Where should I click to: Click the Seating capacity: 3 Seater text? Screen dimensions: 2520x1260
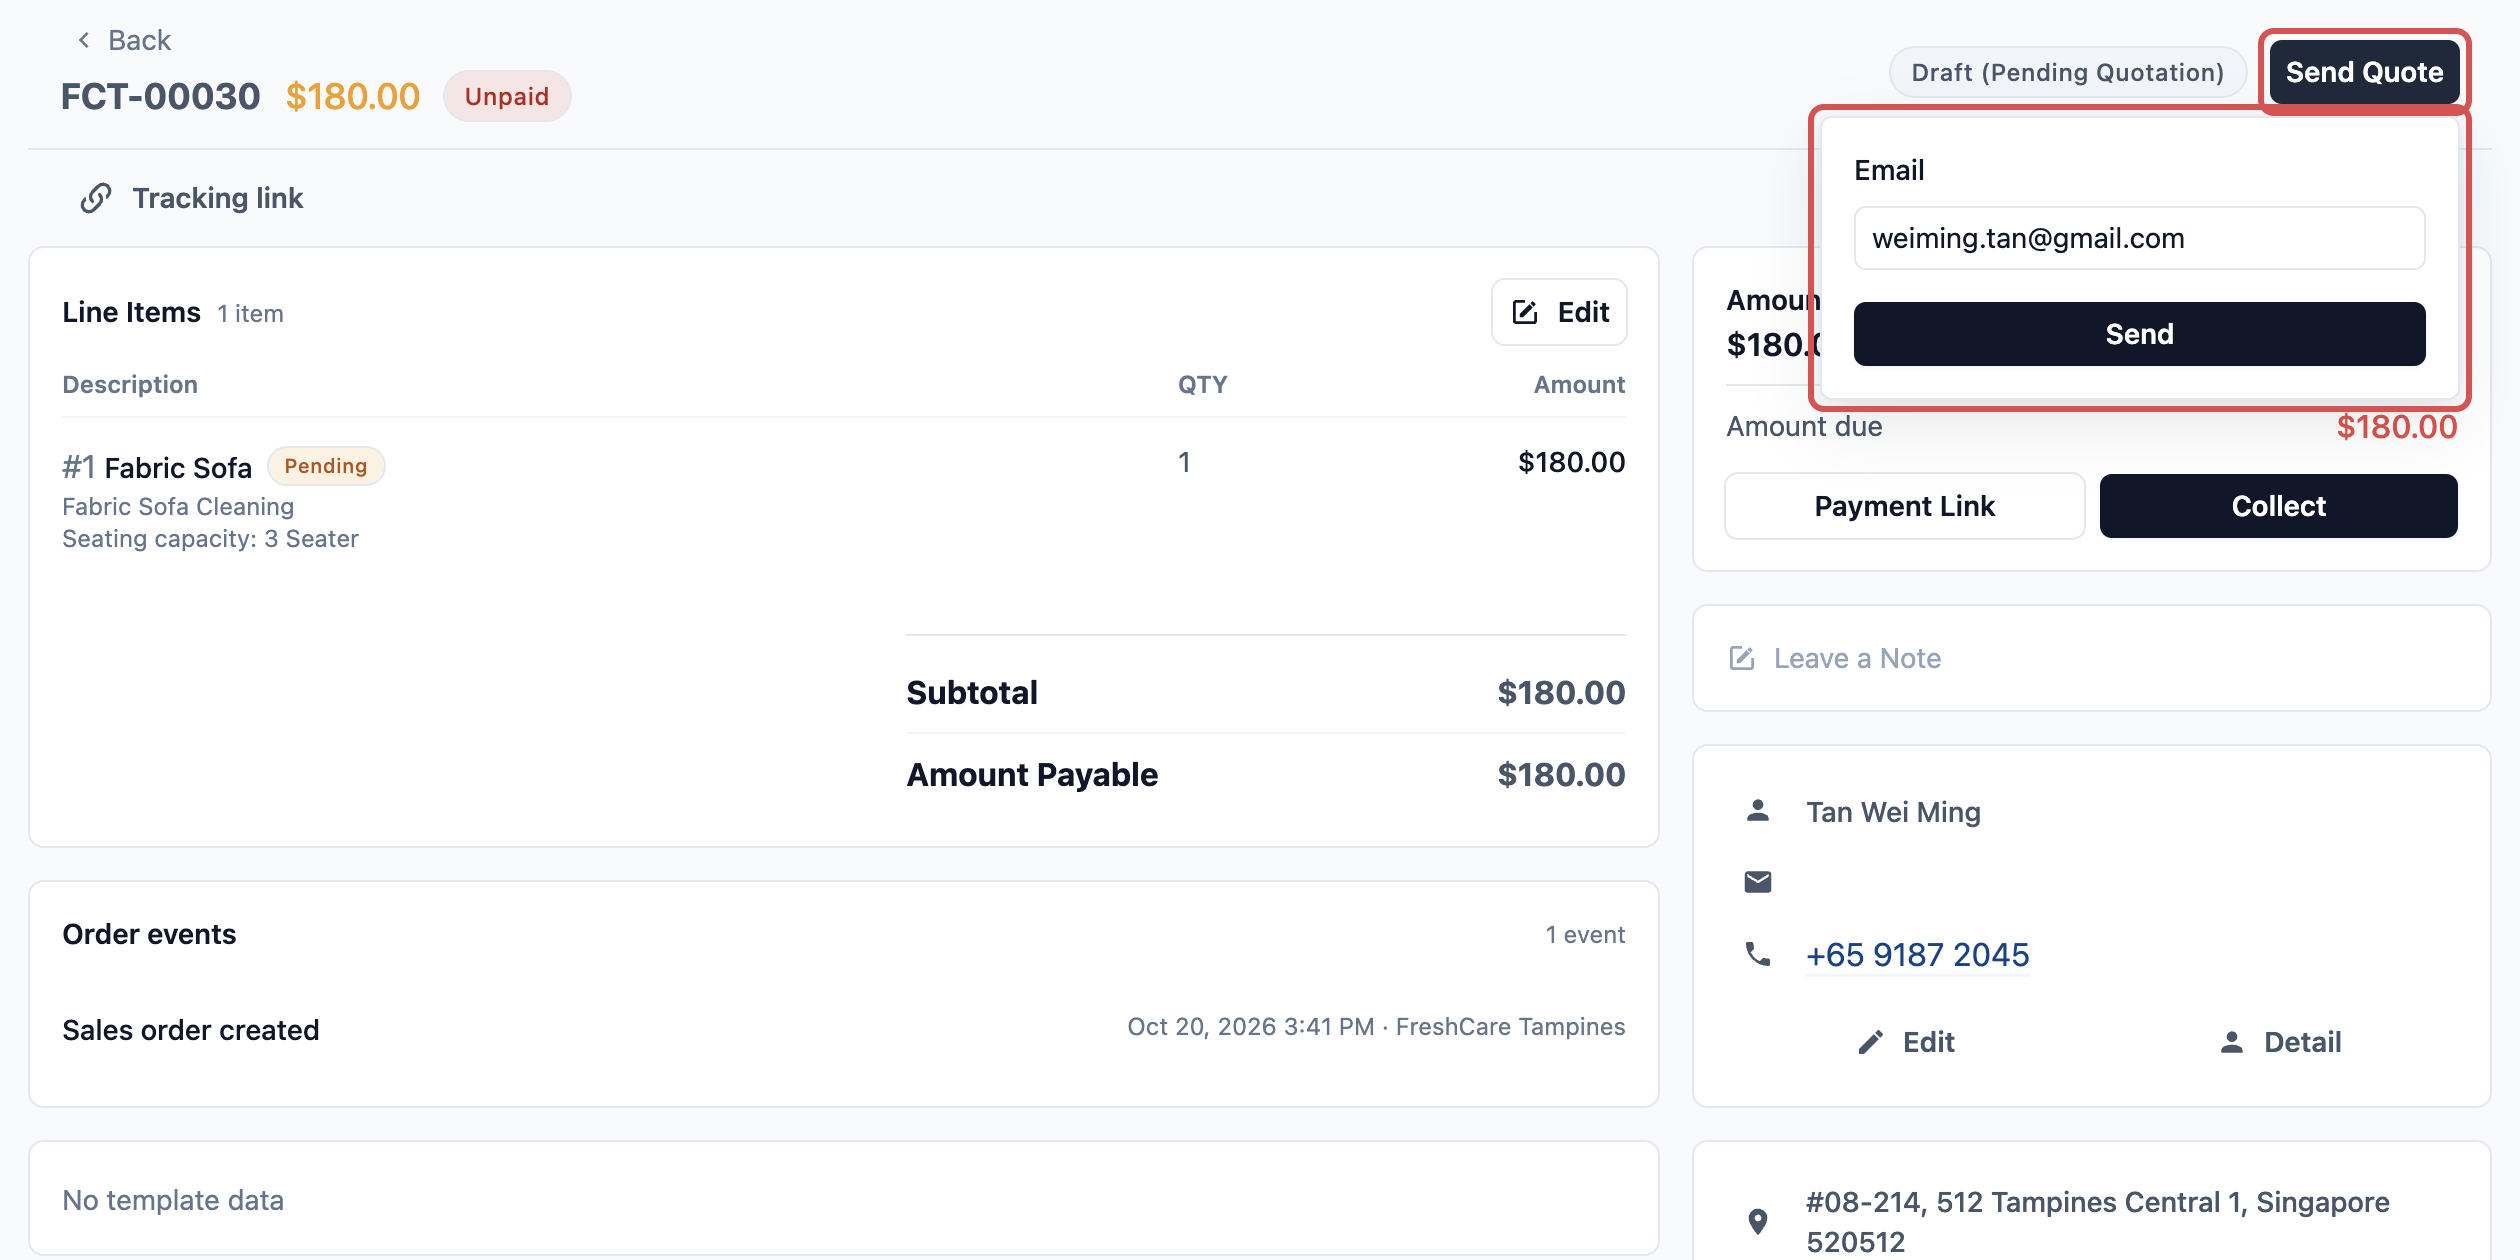[x=210, y=539]
